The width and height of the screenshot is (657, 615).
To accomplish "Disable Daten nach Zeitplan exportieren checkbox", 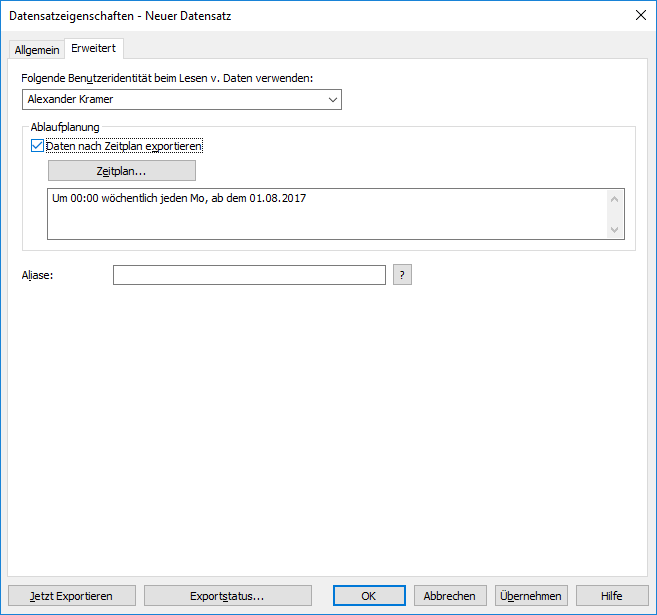I will pyautogui.click(x=38, y=146).
